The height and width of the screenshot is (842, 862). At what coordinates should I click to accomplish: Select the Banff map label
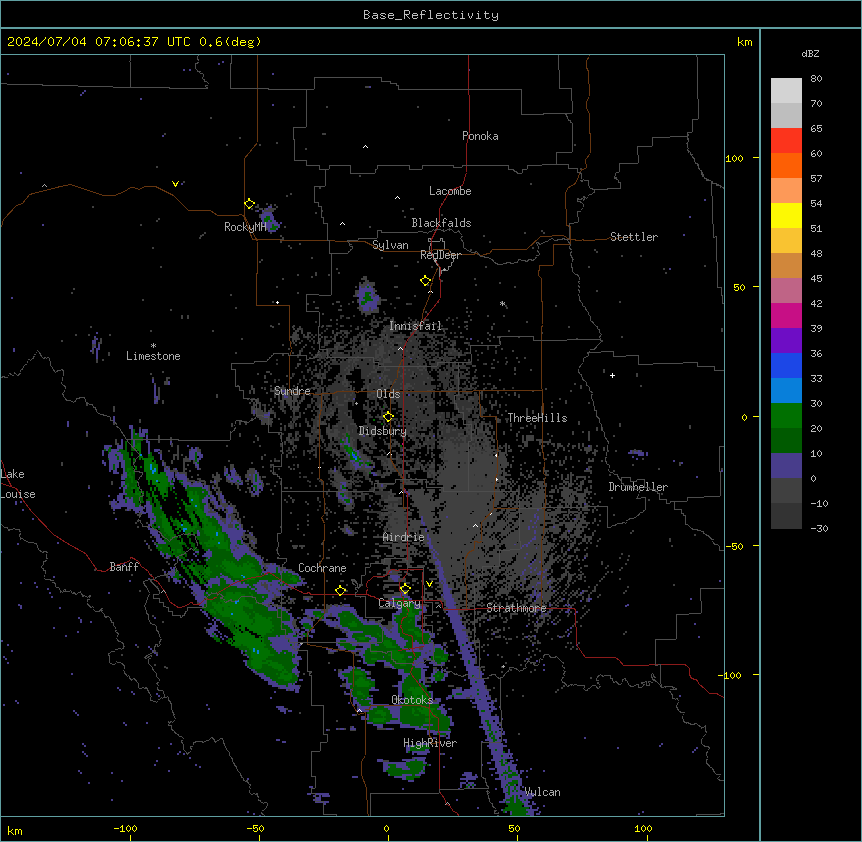[x=124, y=567]
